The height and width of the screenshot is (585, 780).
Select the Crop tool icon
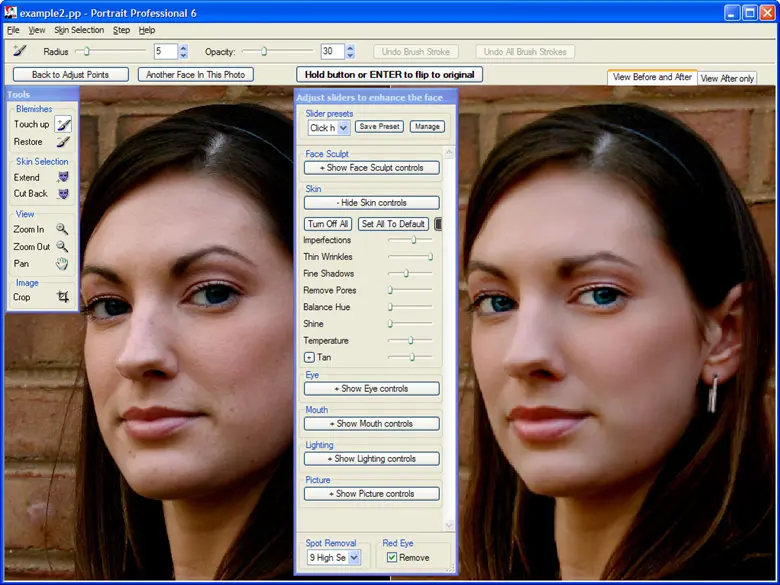62,297
